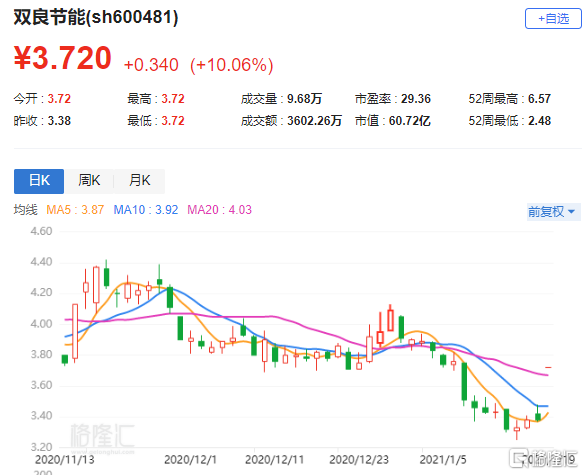Viewport: 584px width, 475px height.
Task: Click the latest red limit-up dash marker
Action: click(x=548, y=368)
